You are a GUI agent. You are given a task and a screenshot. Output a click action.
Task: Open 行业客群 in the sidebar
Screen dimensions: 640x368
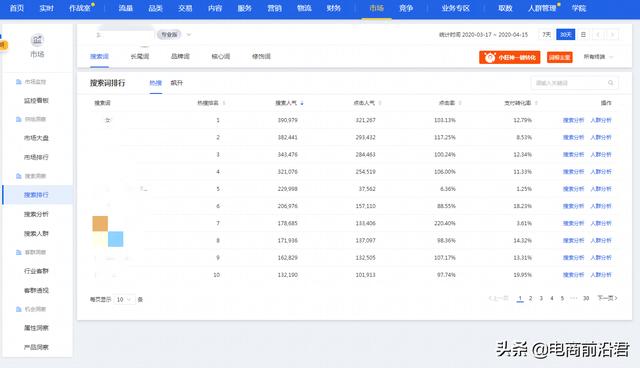(x=36, y=271)
